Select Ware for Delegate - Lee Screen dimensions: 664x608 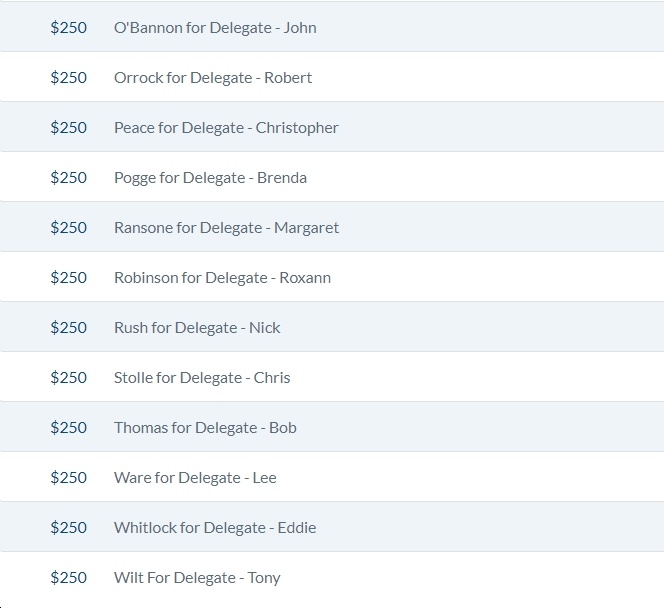click(195, 478)
